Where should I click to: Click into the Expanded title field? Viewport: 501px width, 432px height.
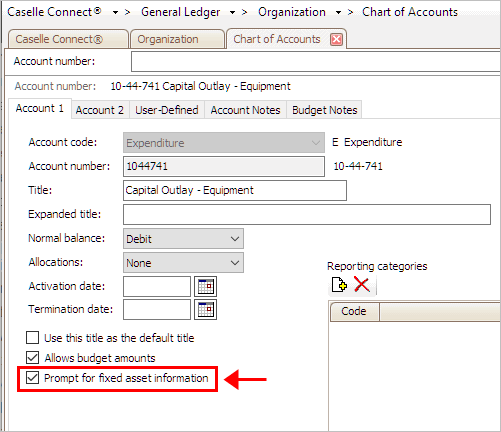tap(307, 214)
